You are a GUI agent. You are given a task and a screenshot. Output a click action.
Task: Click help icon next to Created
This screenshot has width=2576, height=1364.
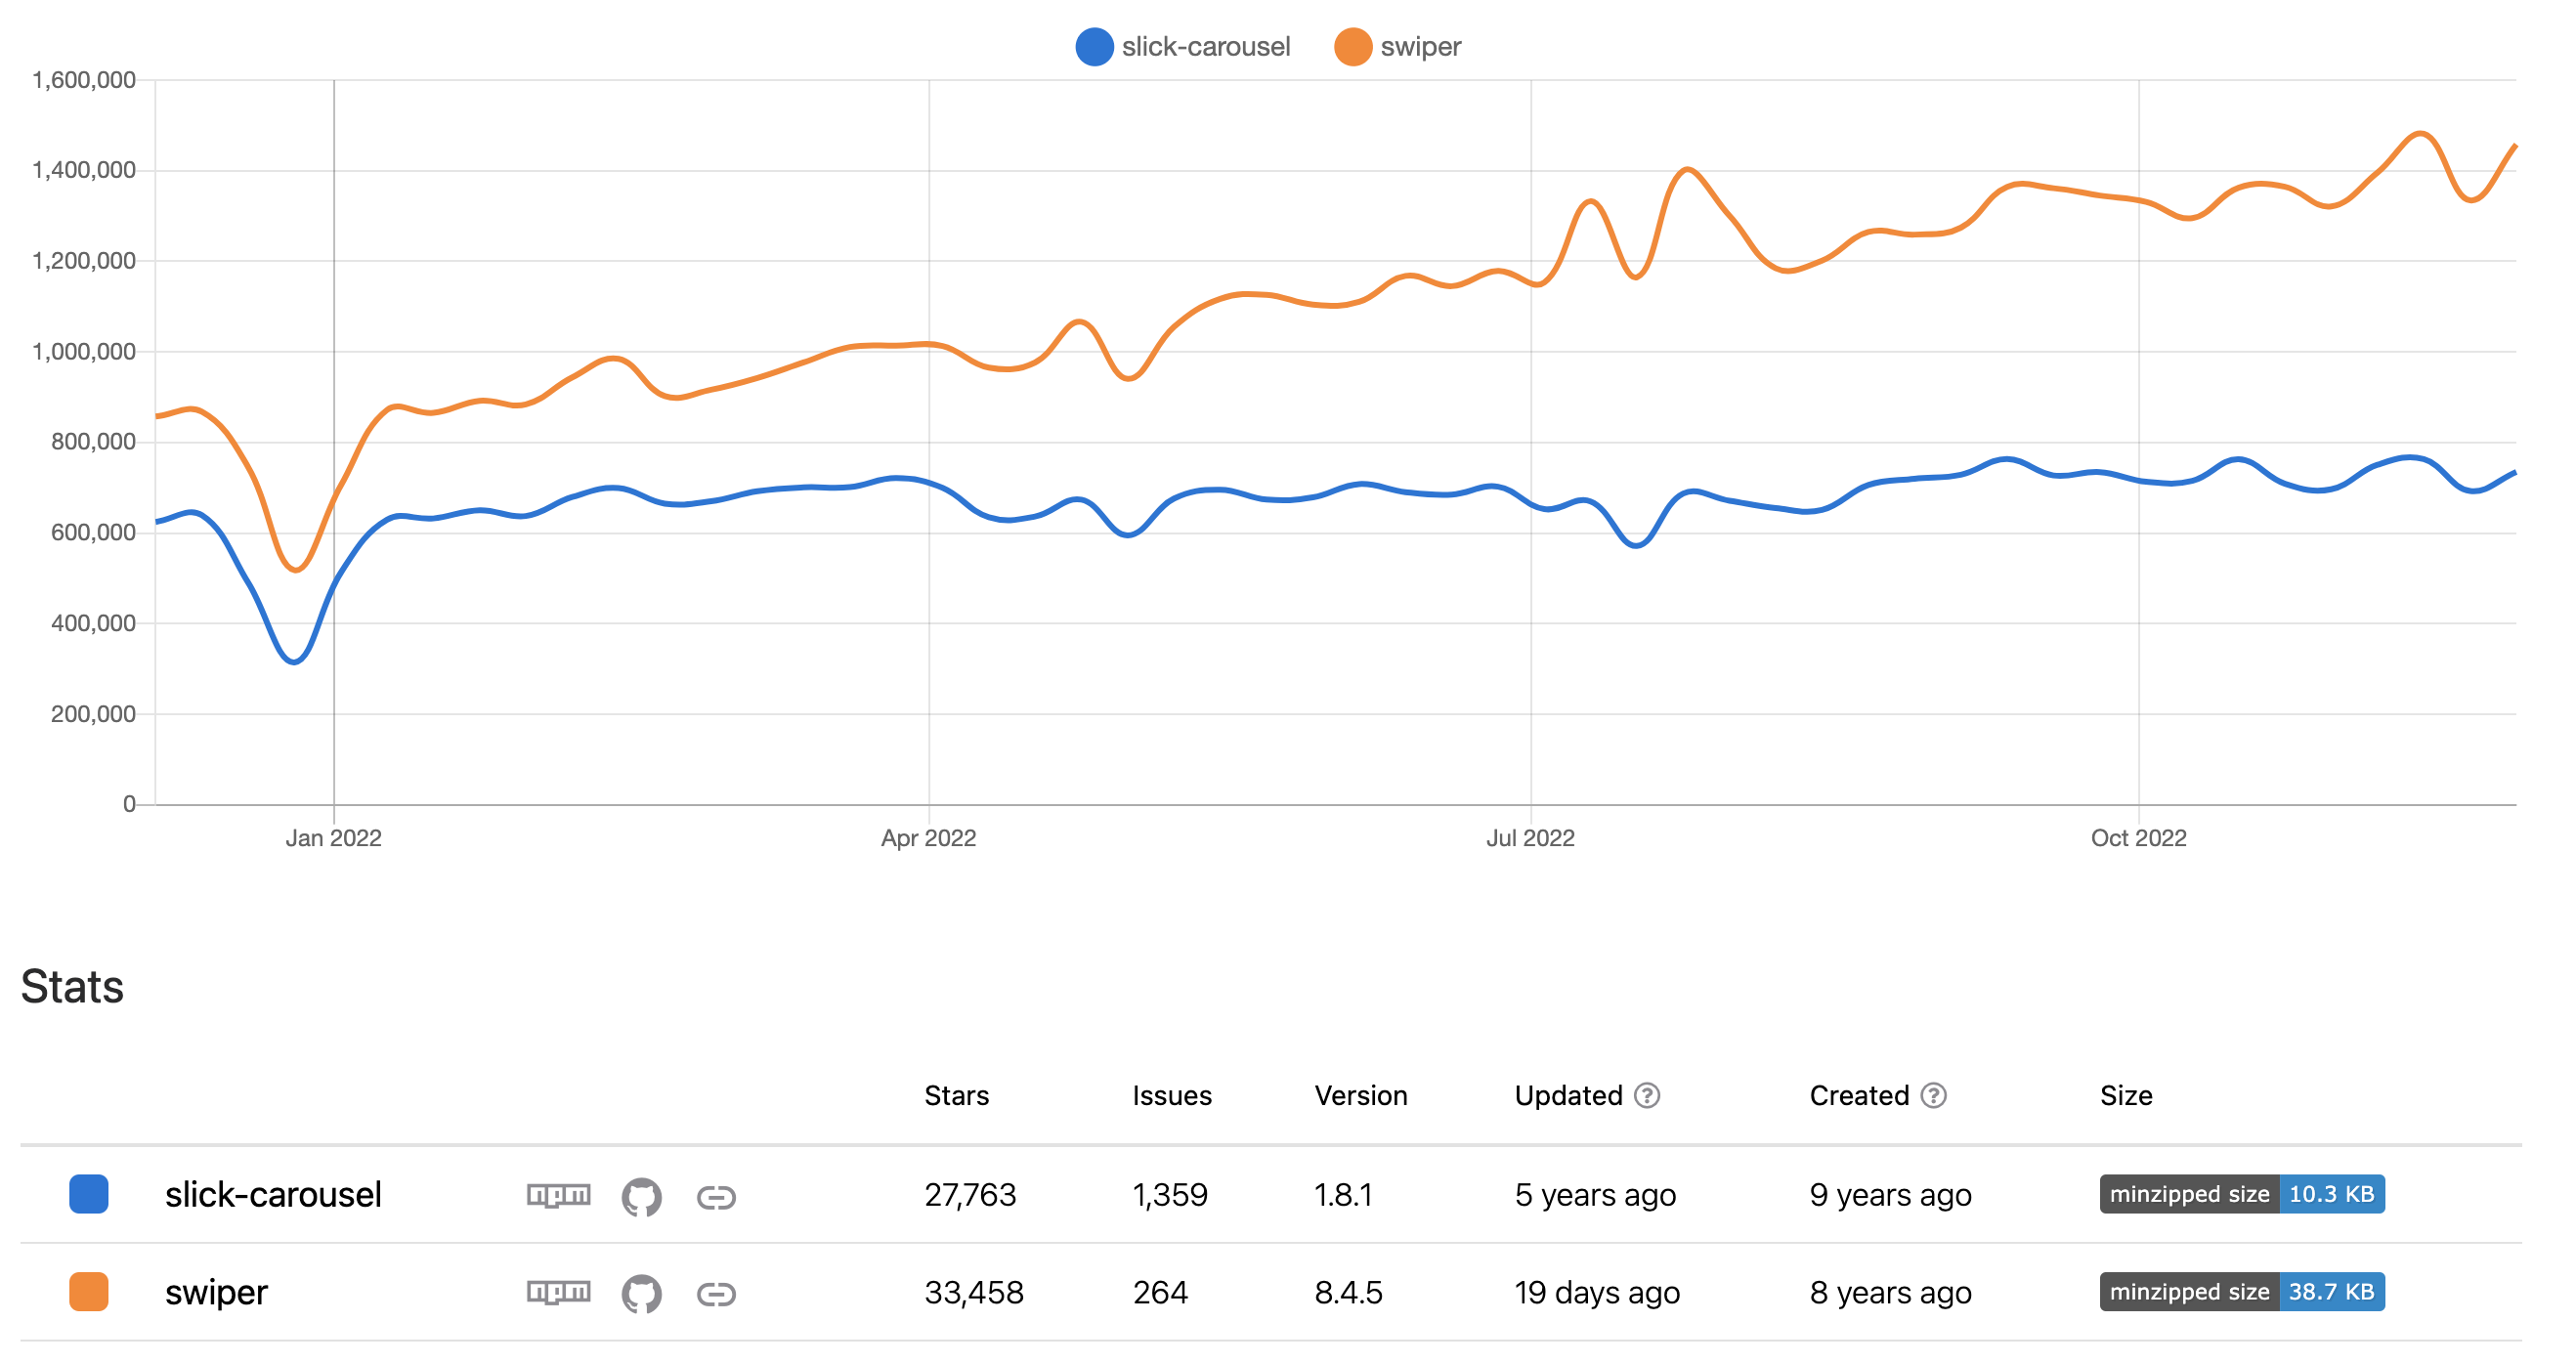(x=1934, y=1096)
